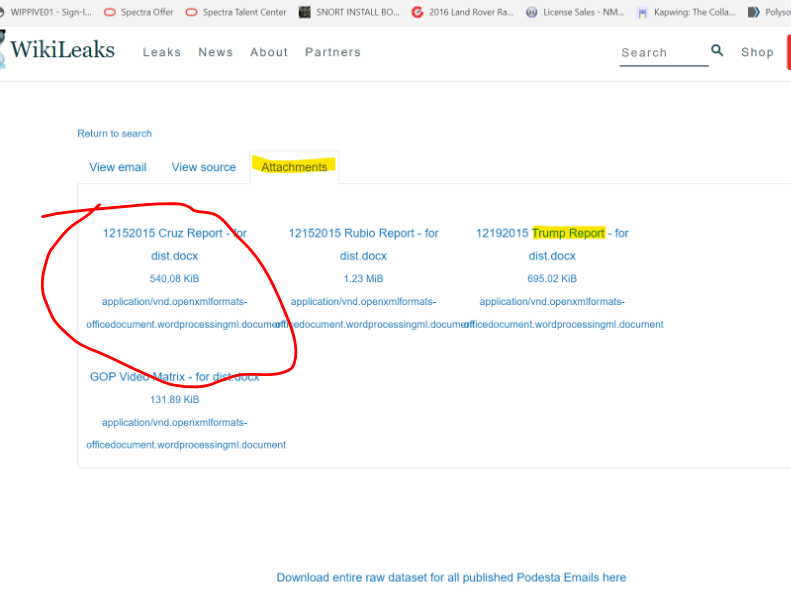Viewport: 791px width, 594px height.
Task: Open the WIPPIVE01 Sign-In bookmark
Action: pos(45,12)
